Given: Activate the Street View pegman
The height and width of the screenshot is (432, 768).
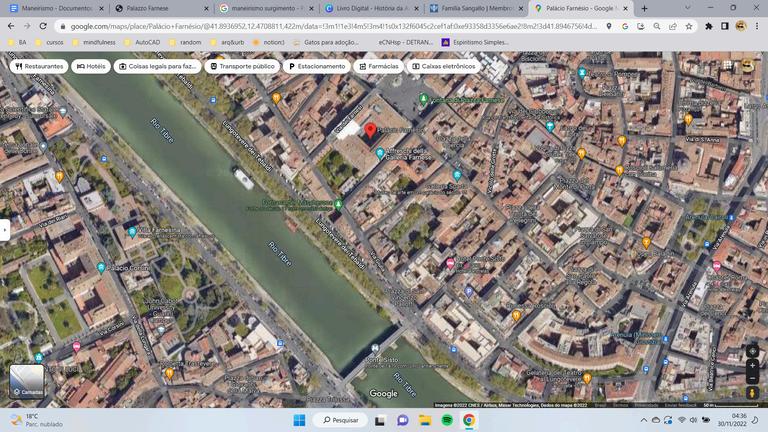Looking at the screenshot, I should (x=752, y=393).
